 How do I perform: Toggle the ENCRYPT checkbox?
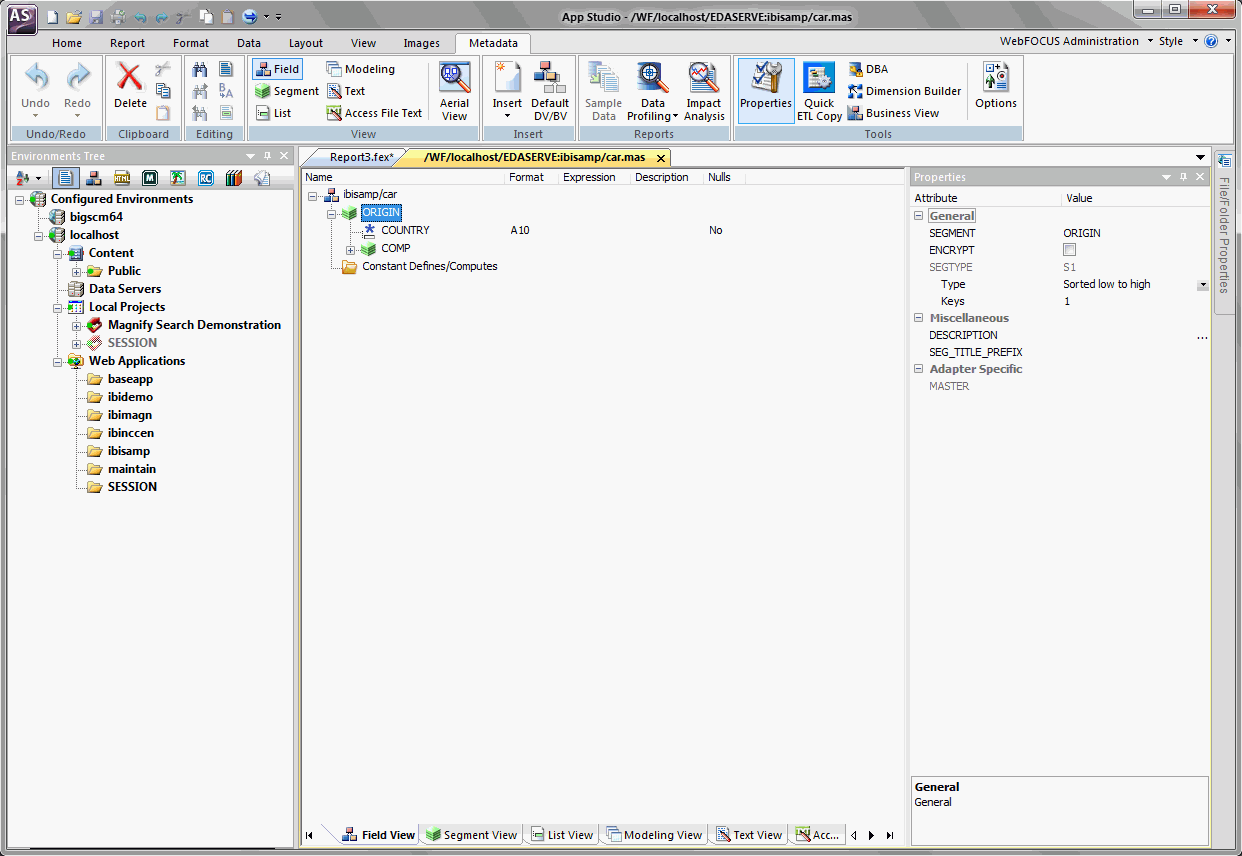tap(1069, 250)
